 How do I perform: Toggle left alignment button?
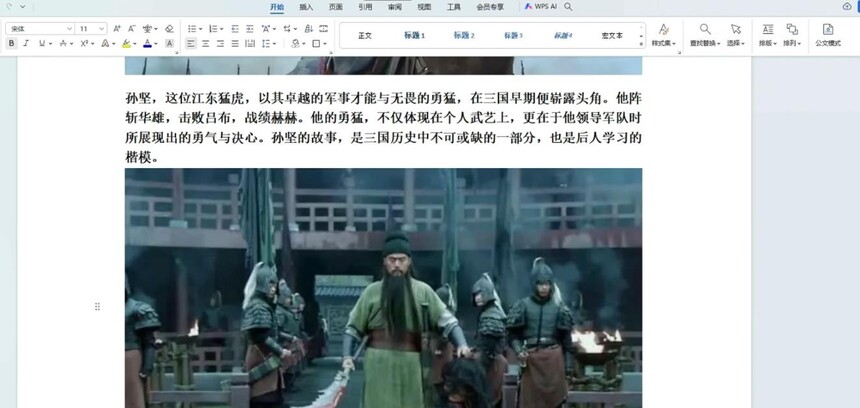pyautogui.click(x=190, y=43)
